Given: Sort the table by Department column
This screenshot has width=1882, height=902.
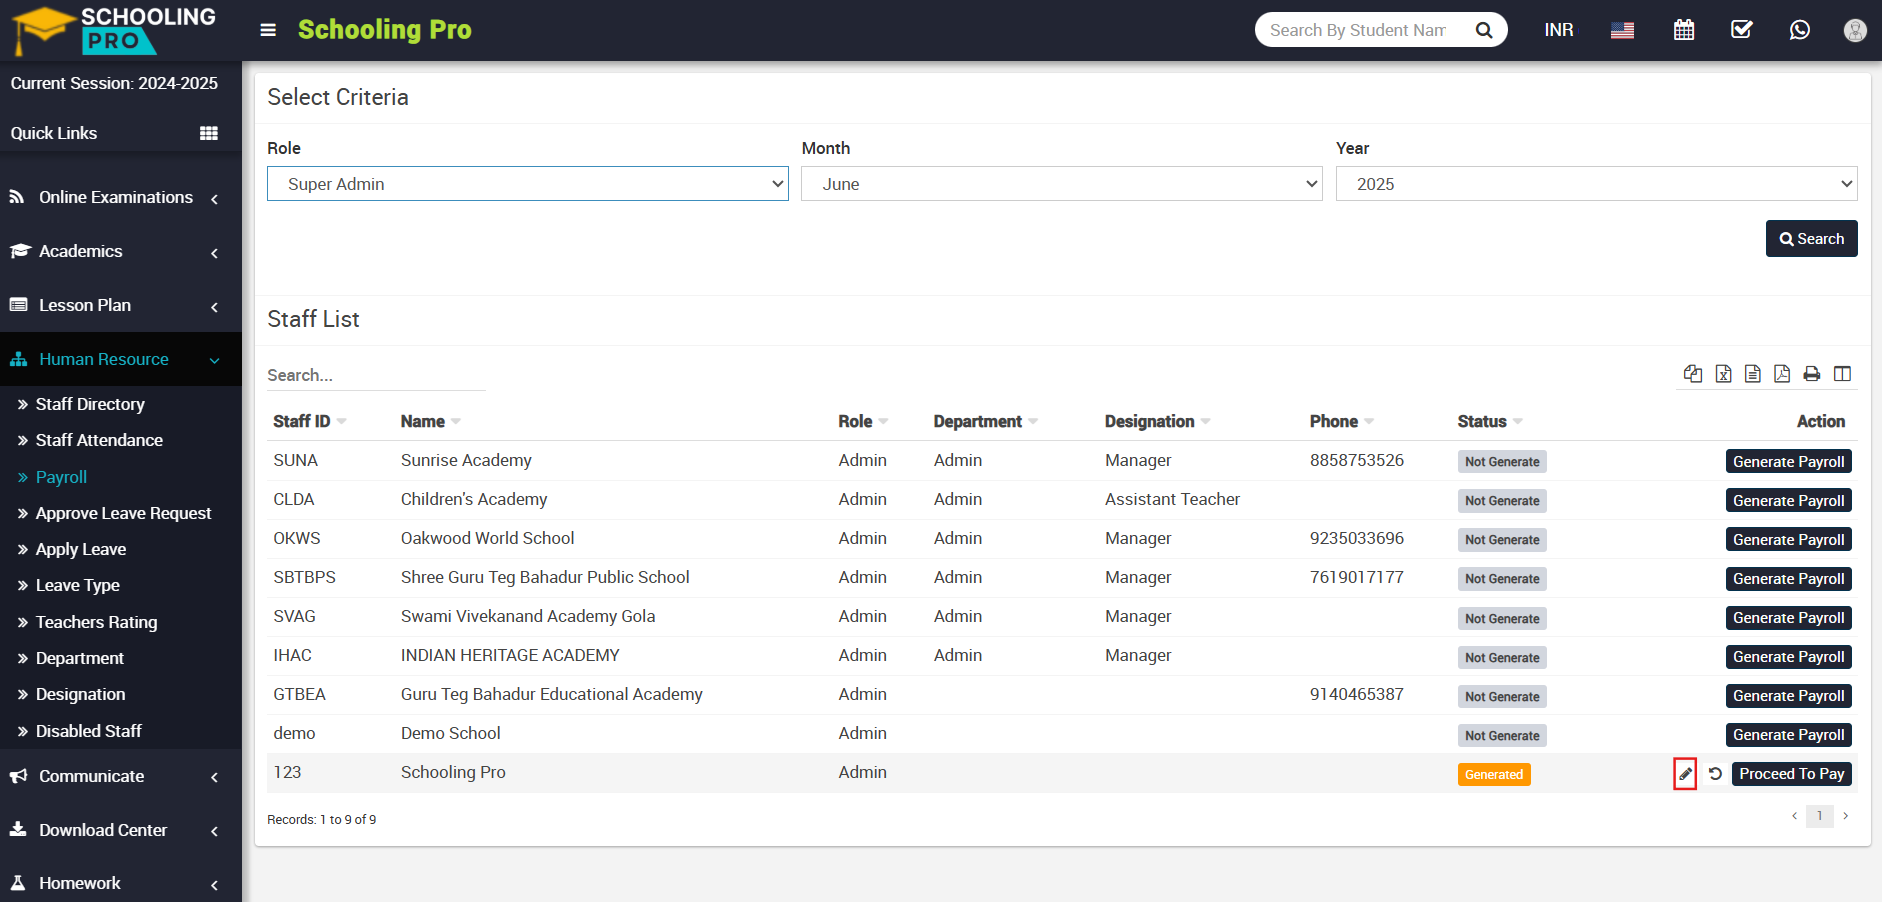Looking at the screenshot, I should [x=985, y=421].
